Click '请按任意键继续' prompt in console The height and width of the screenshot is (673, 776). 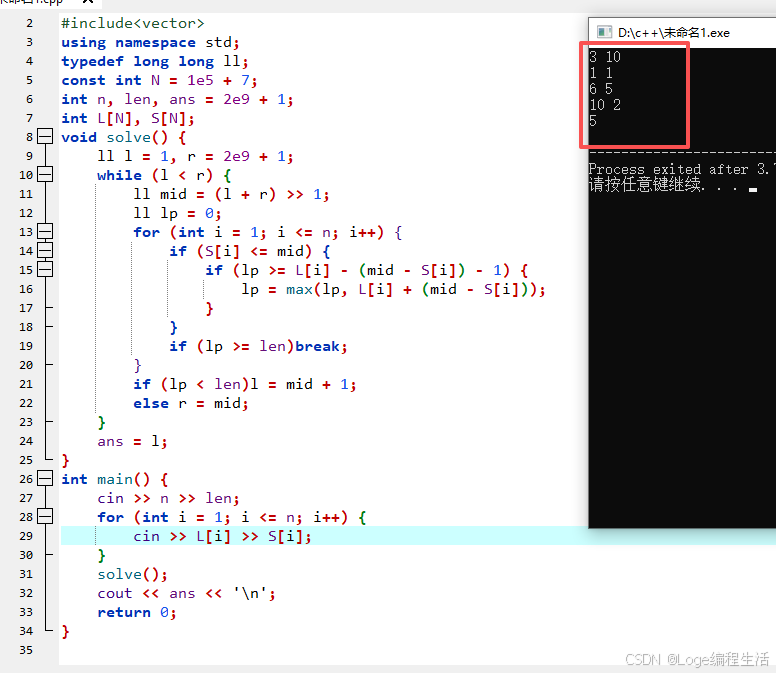tap(645, 185)
